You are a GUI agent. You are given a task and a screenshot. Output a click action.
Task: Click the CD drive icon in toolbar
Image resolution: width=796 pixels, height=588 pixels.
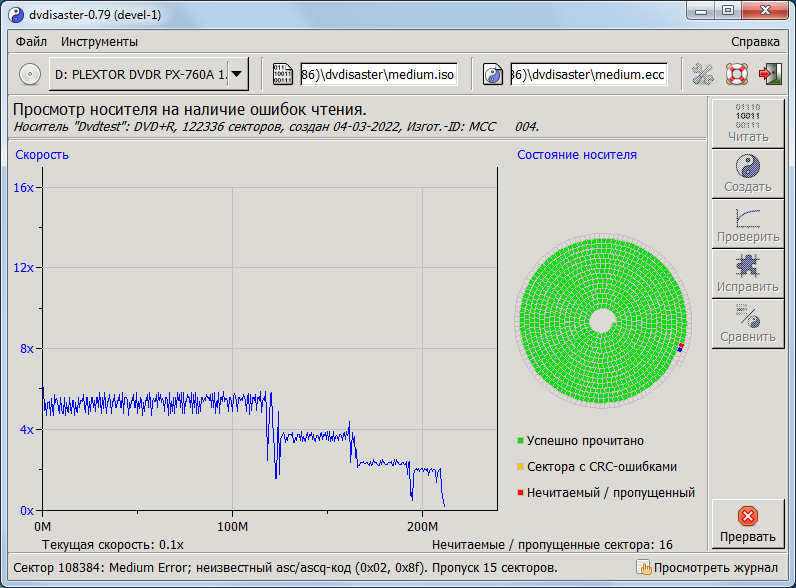(x=30, y=74)
